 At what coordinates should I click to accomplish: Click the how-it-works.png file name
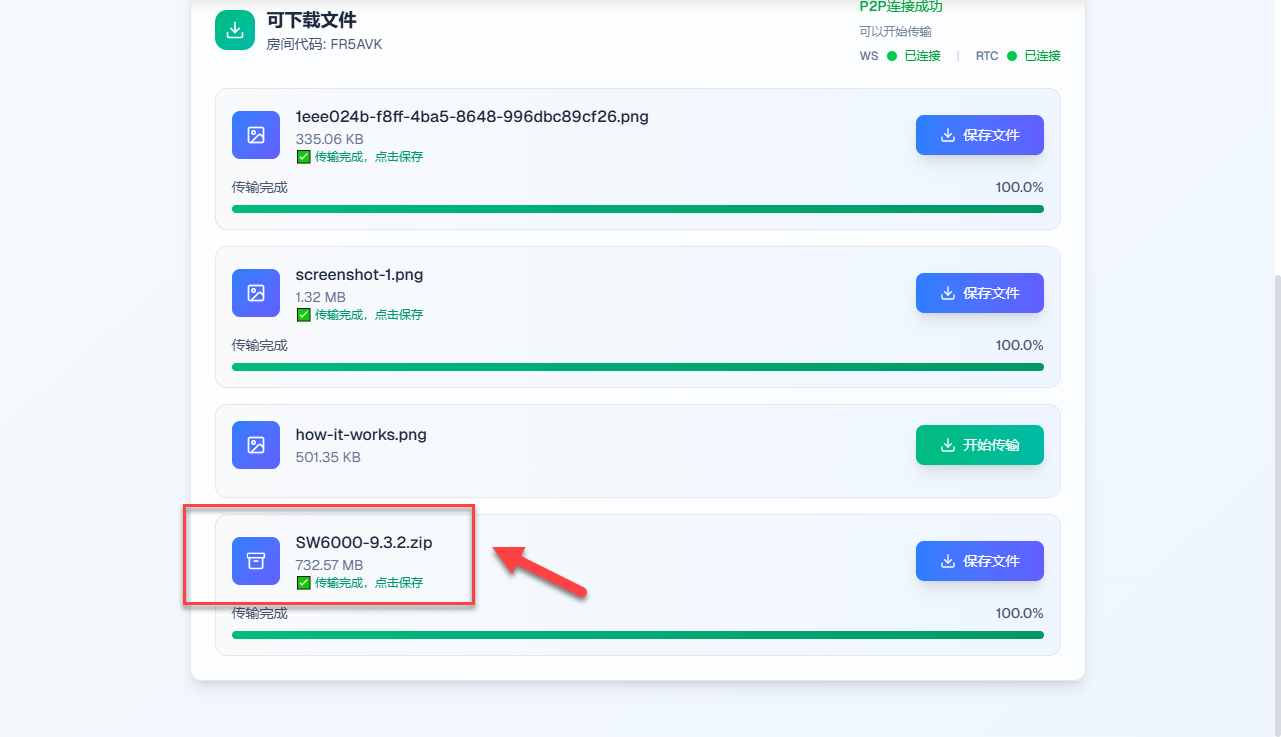361,435
